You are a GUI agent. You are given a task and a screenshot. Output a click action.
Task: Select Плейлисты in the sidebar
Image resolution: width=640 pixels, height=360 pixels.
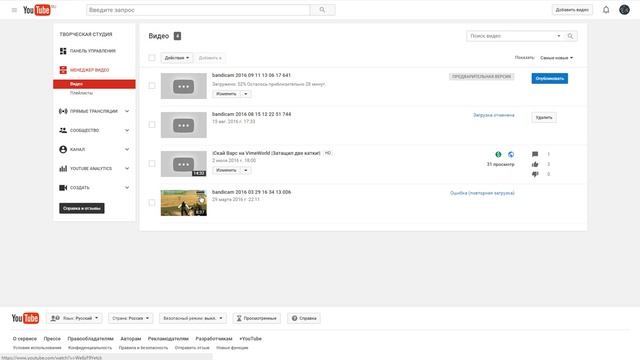[x=81, y=93]
